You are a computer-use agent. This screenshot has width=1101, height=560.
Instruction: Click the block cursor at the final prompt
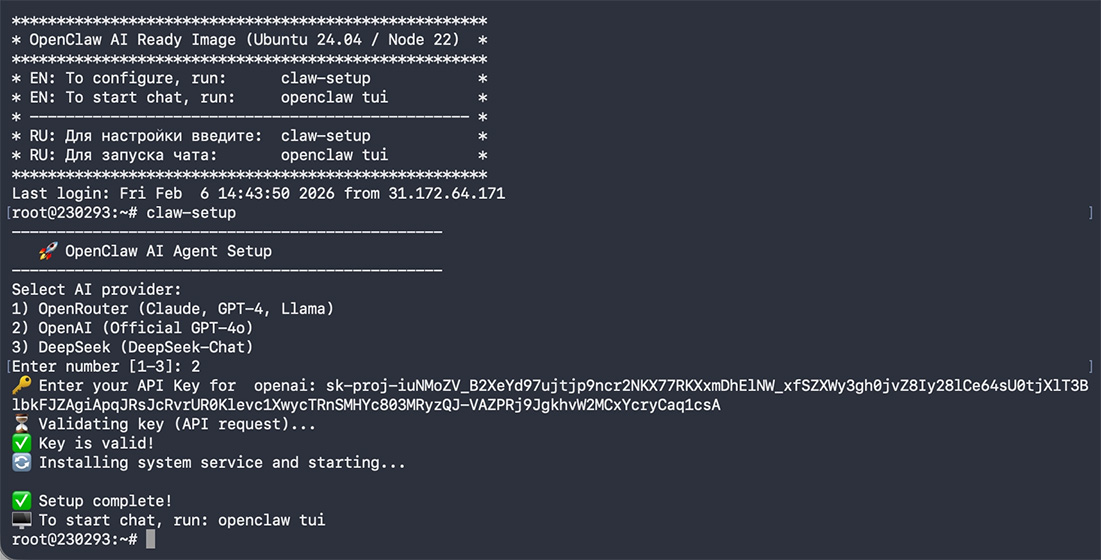click(x=151, y=539)
